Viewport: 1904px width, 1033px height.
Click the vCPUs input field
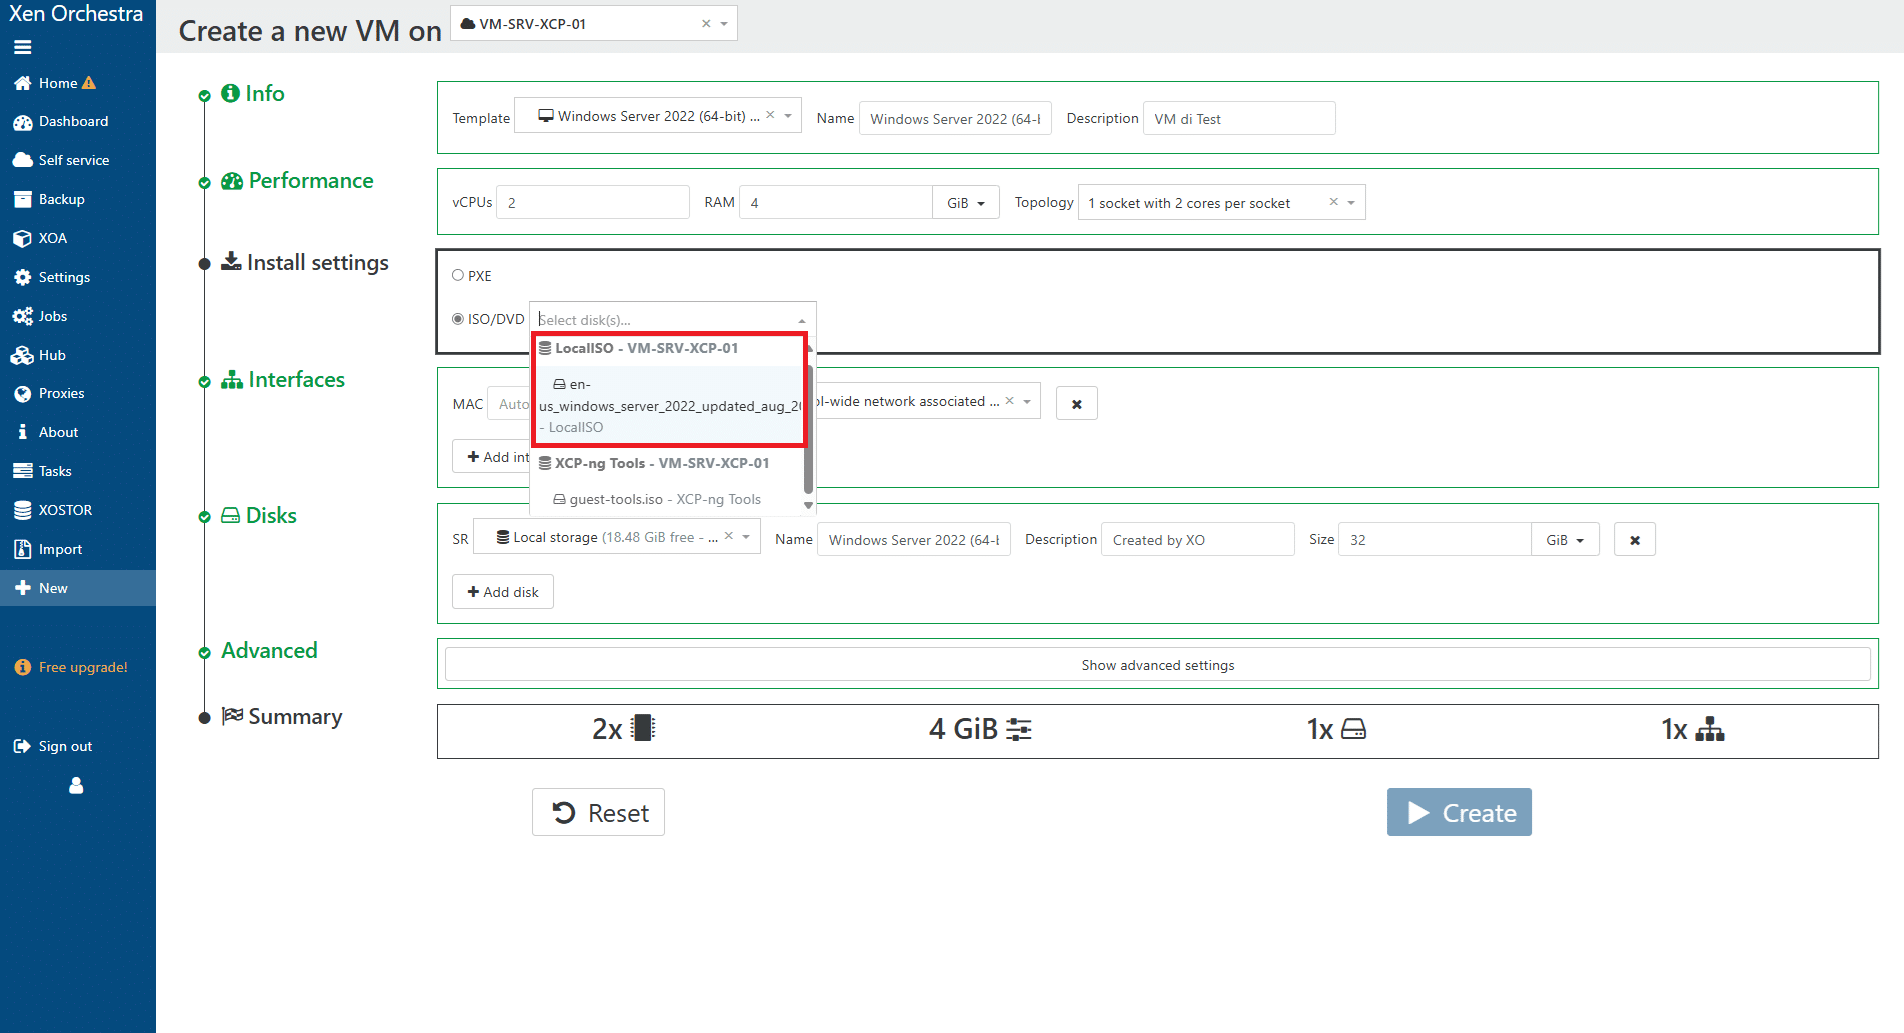point(593,202)
